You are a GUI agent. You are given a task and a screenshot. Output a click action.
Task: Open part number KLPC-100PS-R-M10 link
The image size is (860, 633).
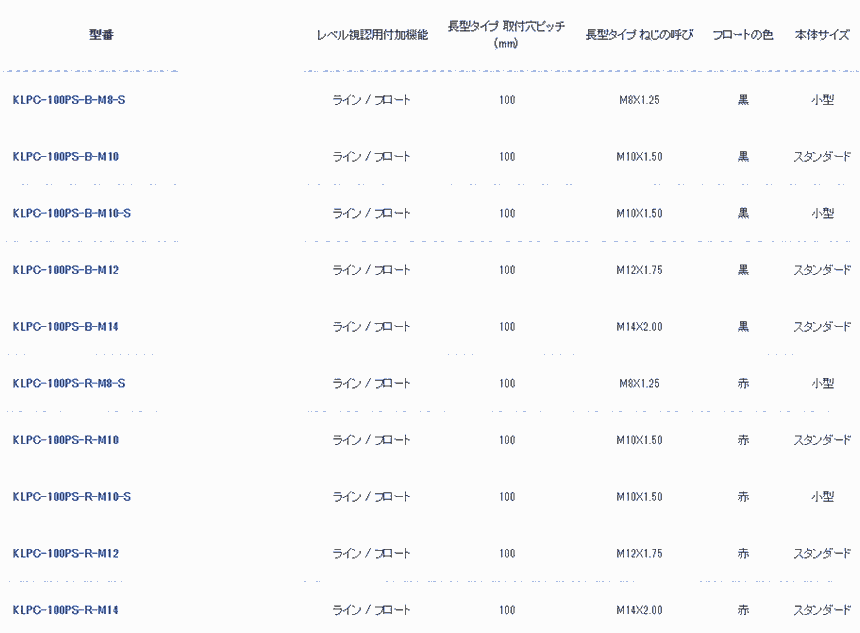click(66, 440)
